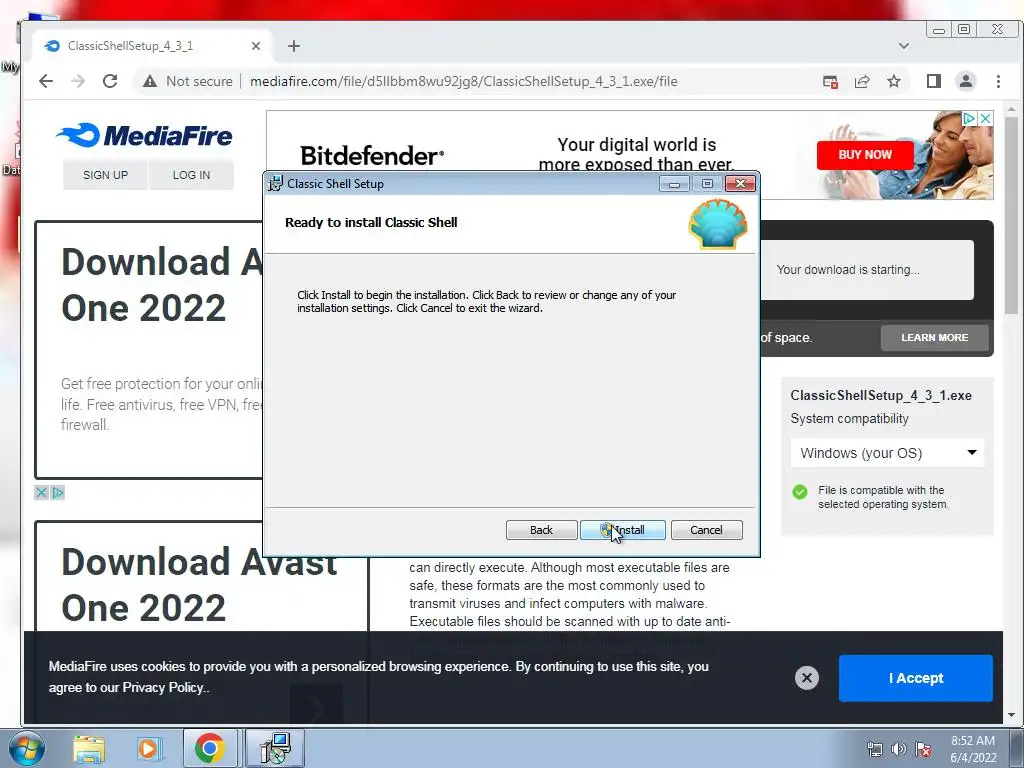Click the volume tray icon
Viewport: 1024px width, 768px height.
click(x=899, y=749)
